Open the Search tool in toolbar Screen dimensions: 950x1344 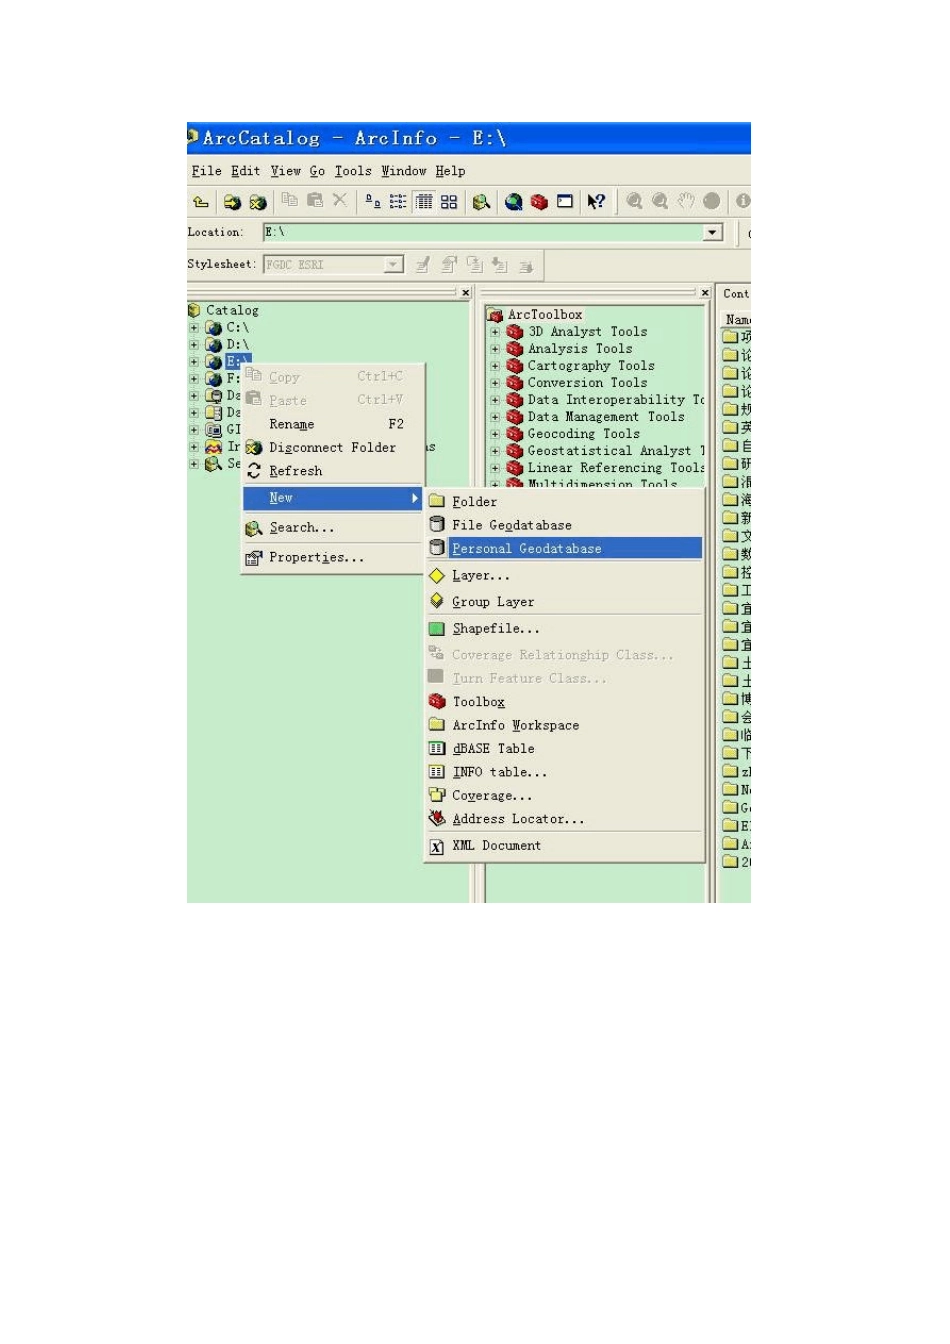[x=481, y=202]
